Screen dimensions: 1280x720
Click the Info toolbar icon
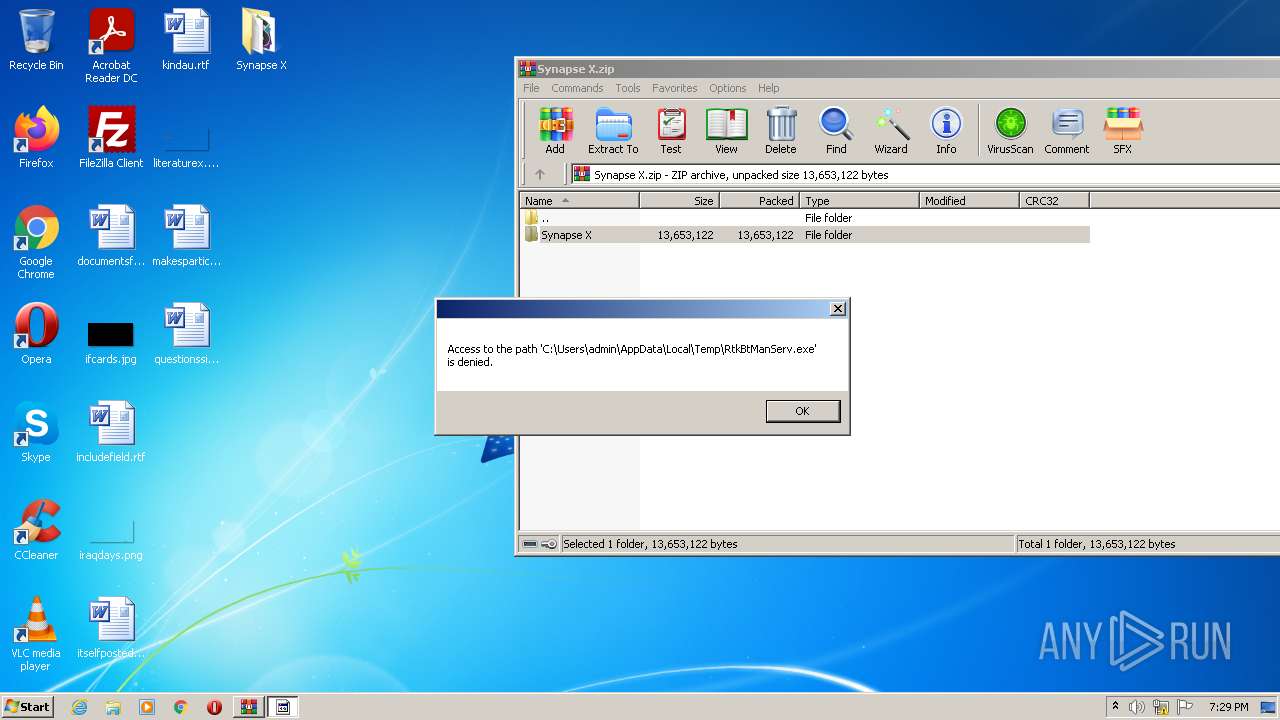click(x=946, y=131)
